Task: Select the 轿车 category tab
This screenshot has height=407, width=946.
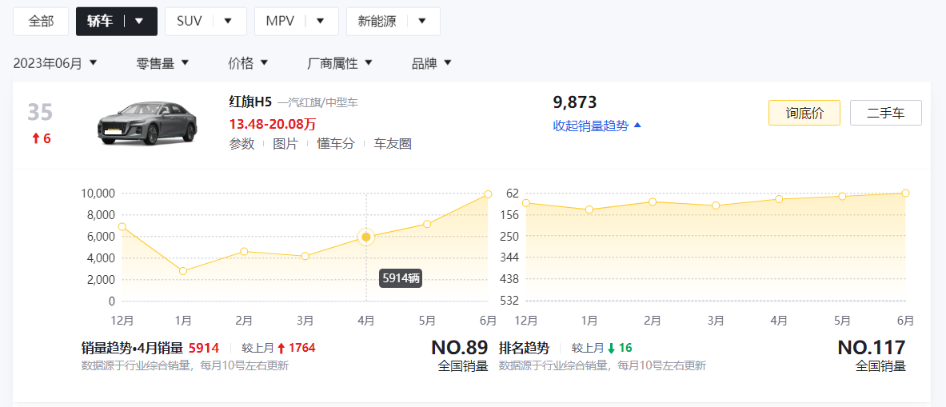Action: point(99,21)
